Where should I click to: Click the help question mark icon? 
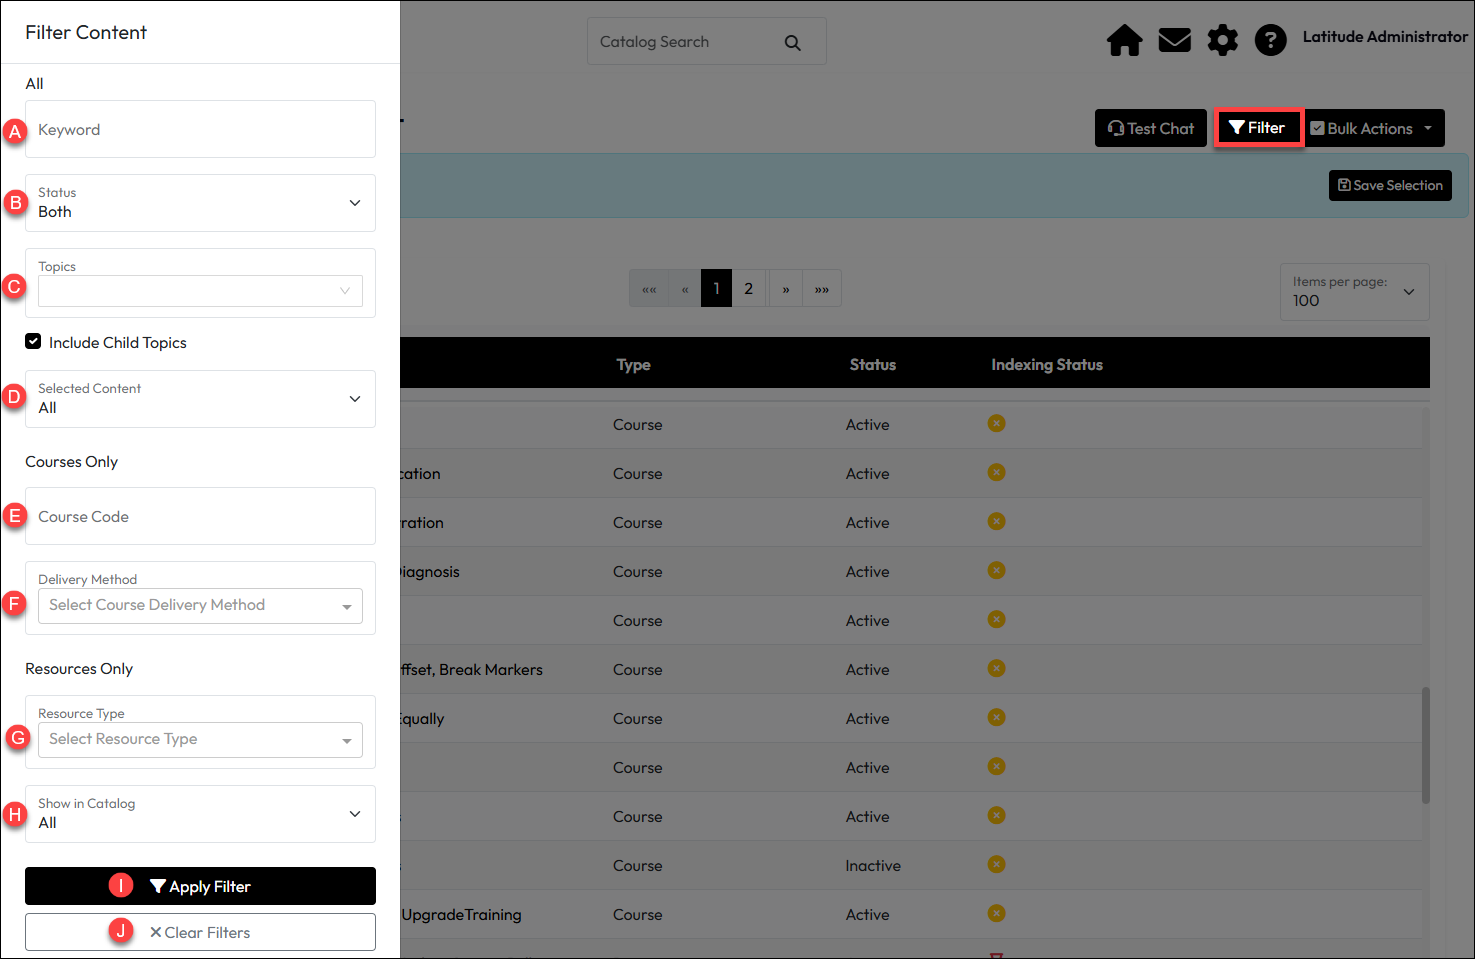point(1270,41)
